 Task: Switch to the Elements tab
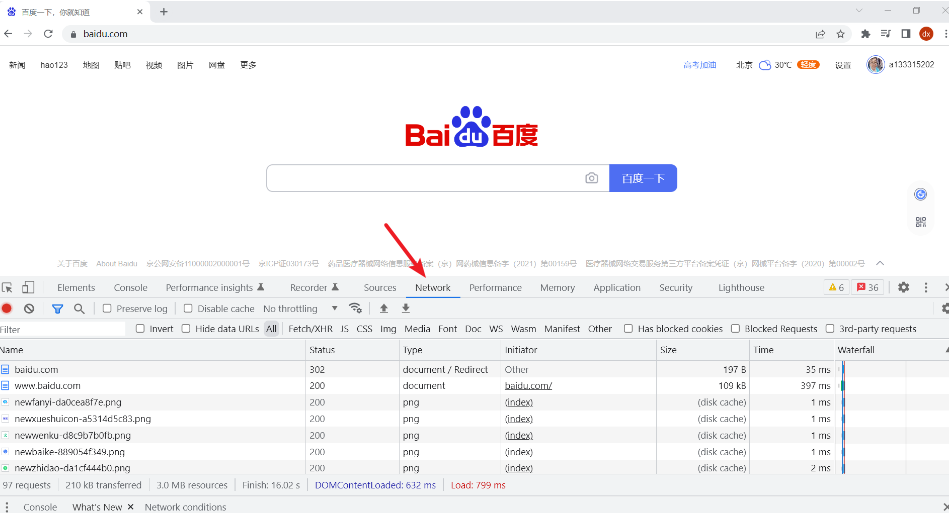tap(76, 288)
